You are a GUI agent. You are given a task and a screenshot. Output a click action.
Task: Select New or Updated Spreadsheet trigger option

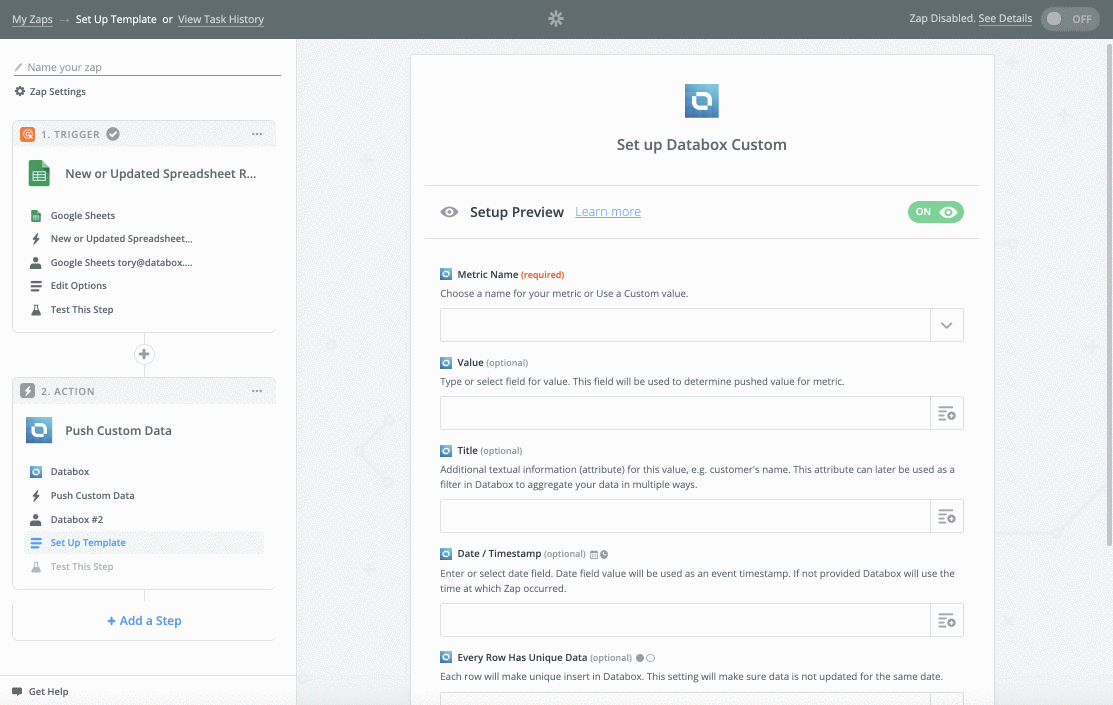coord(121,239)
